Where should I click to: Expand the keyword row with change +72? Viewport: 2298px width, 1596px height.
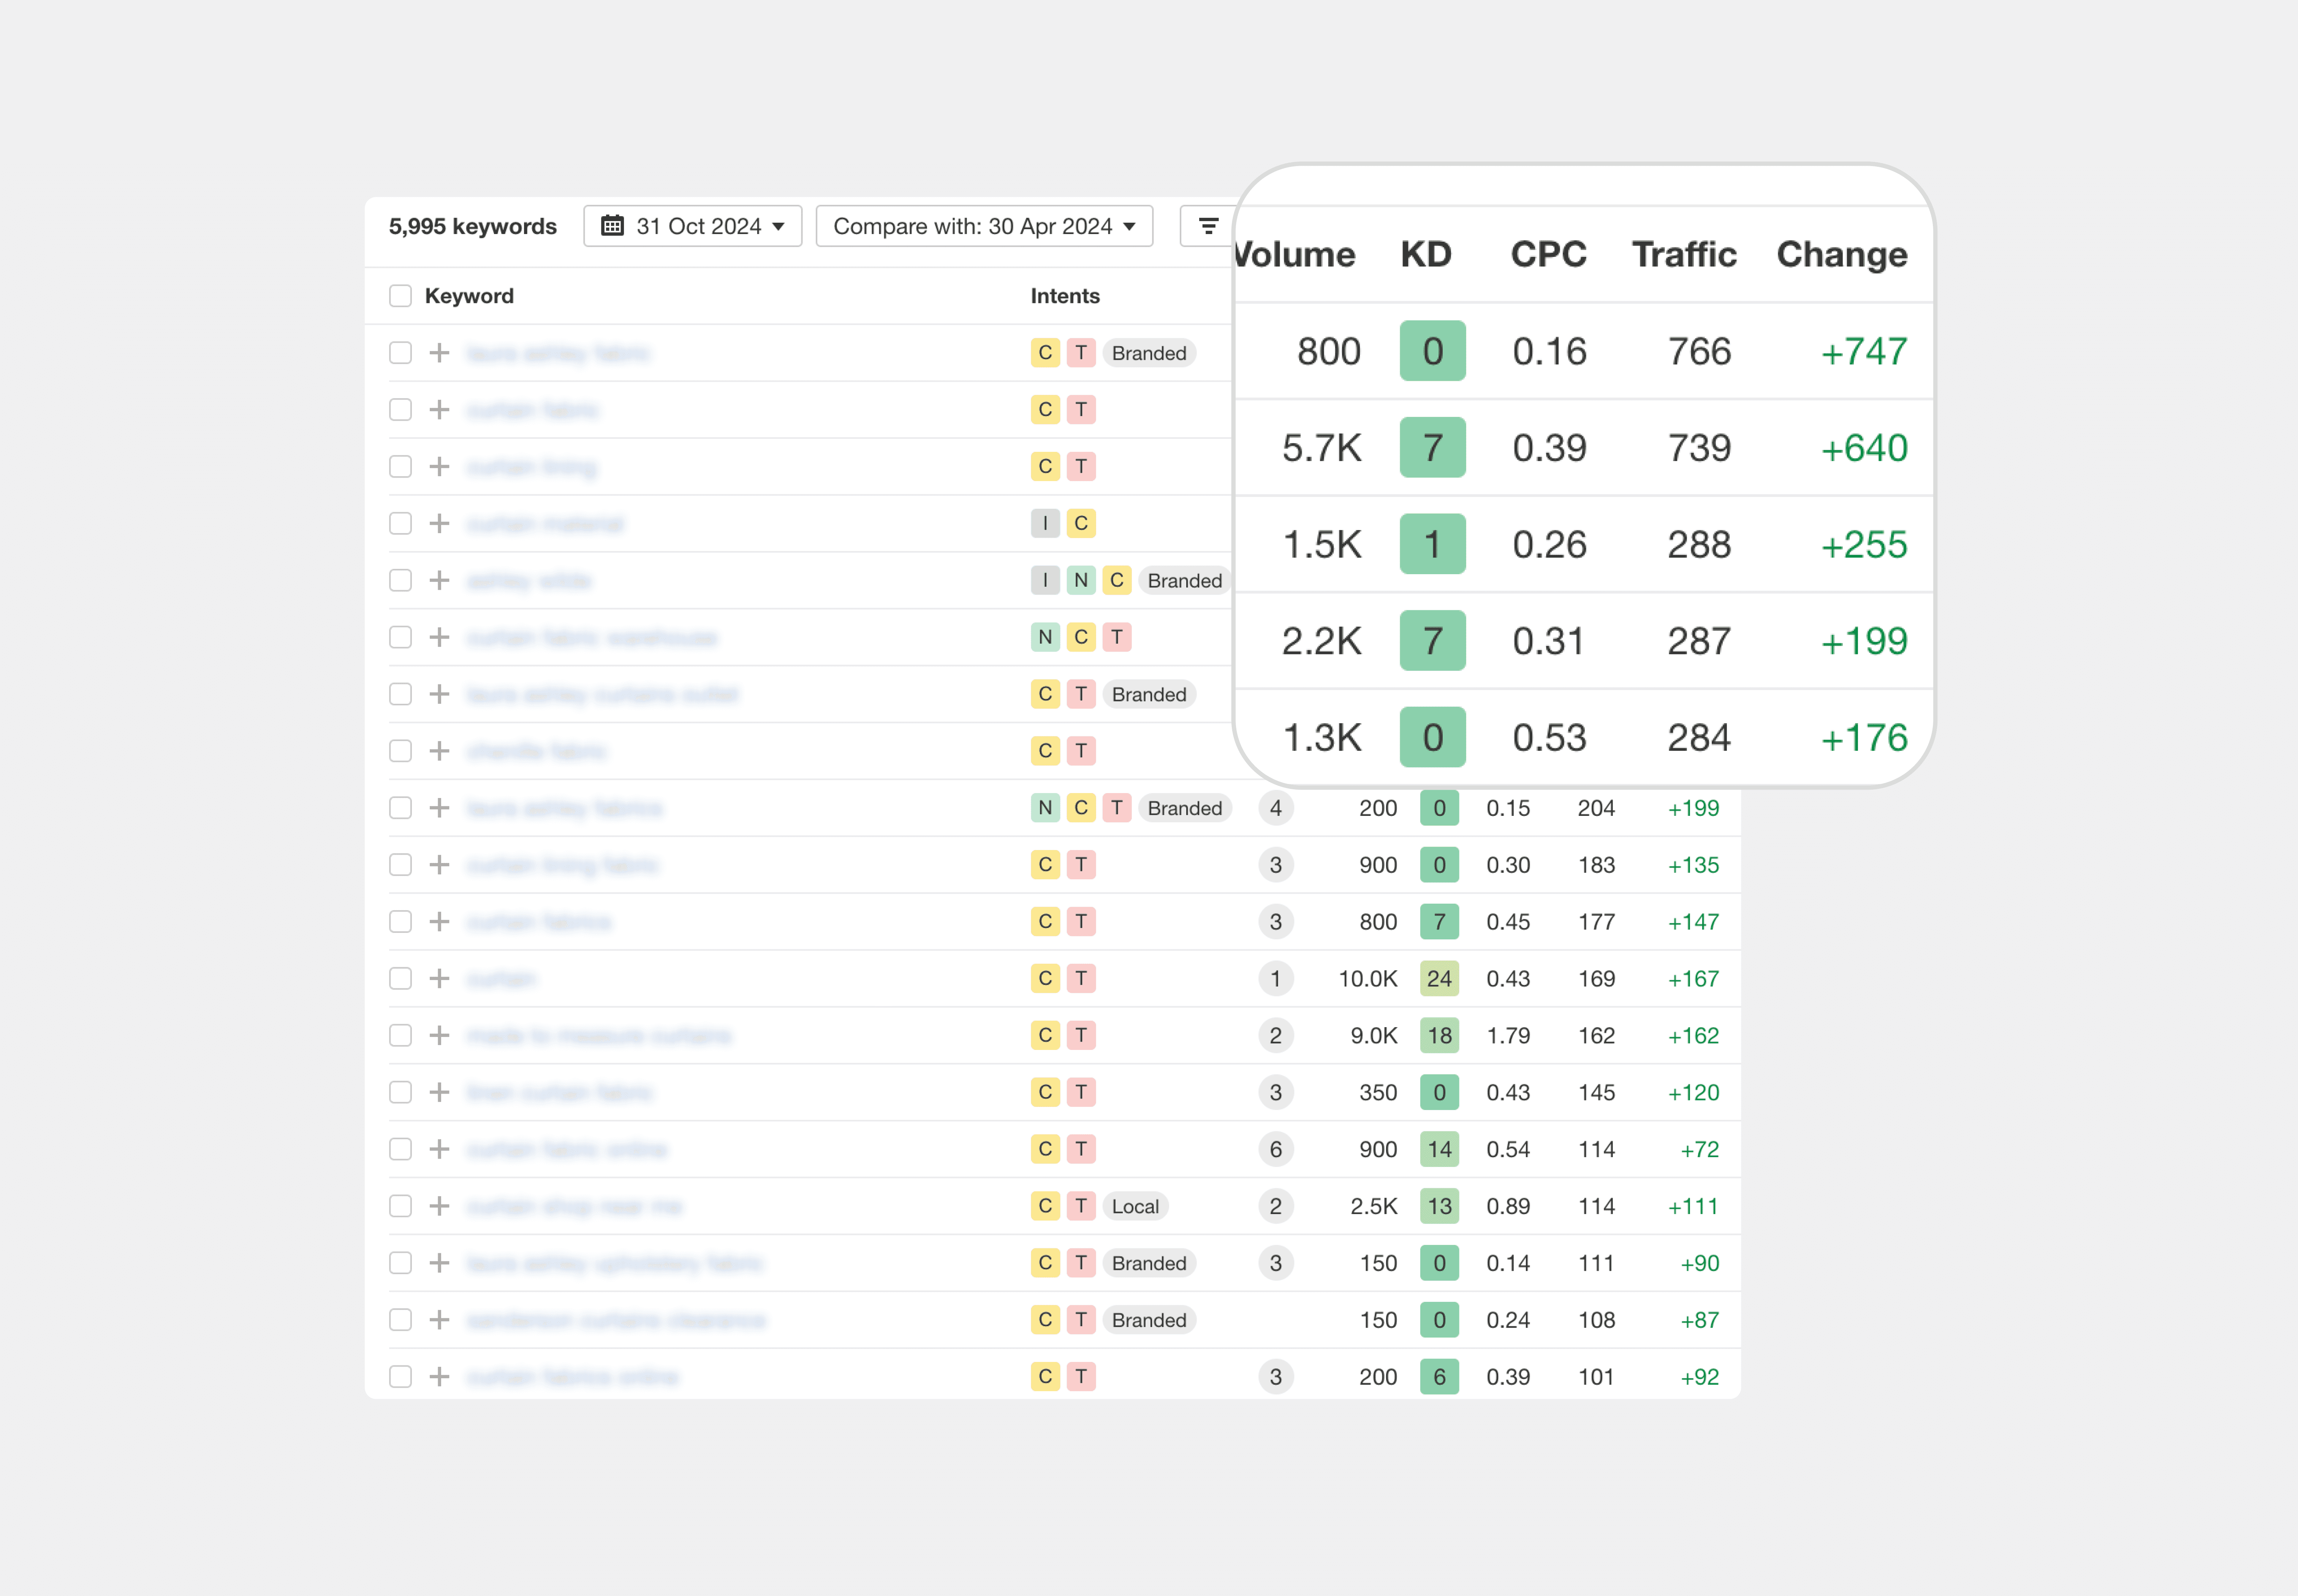[439, 1149]
